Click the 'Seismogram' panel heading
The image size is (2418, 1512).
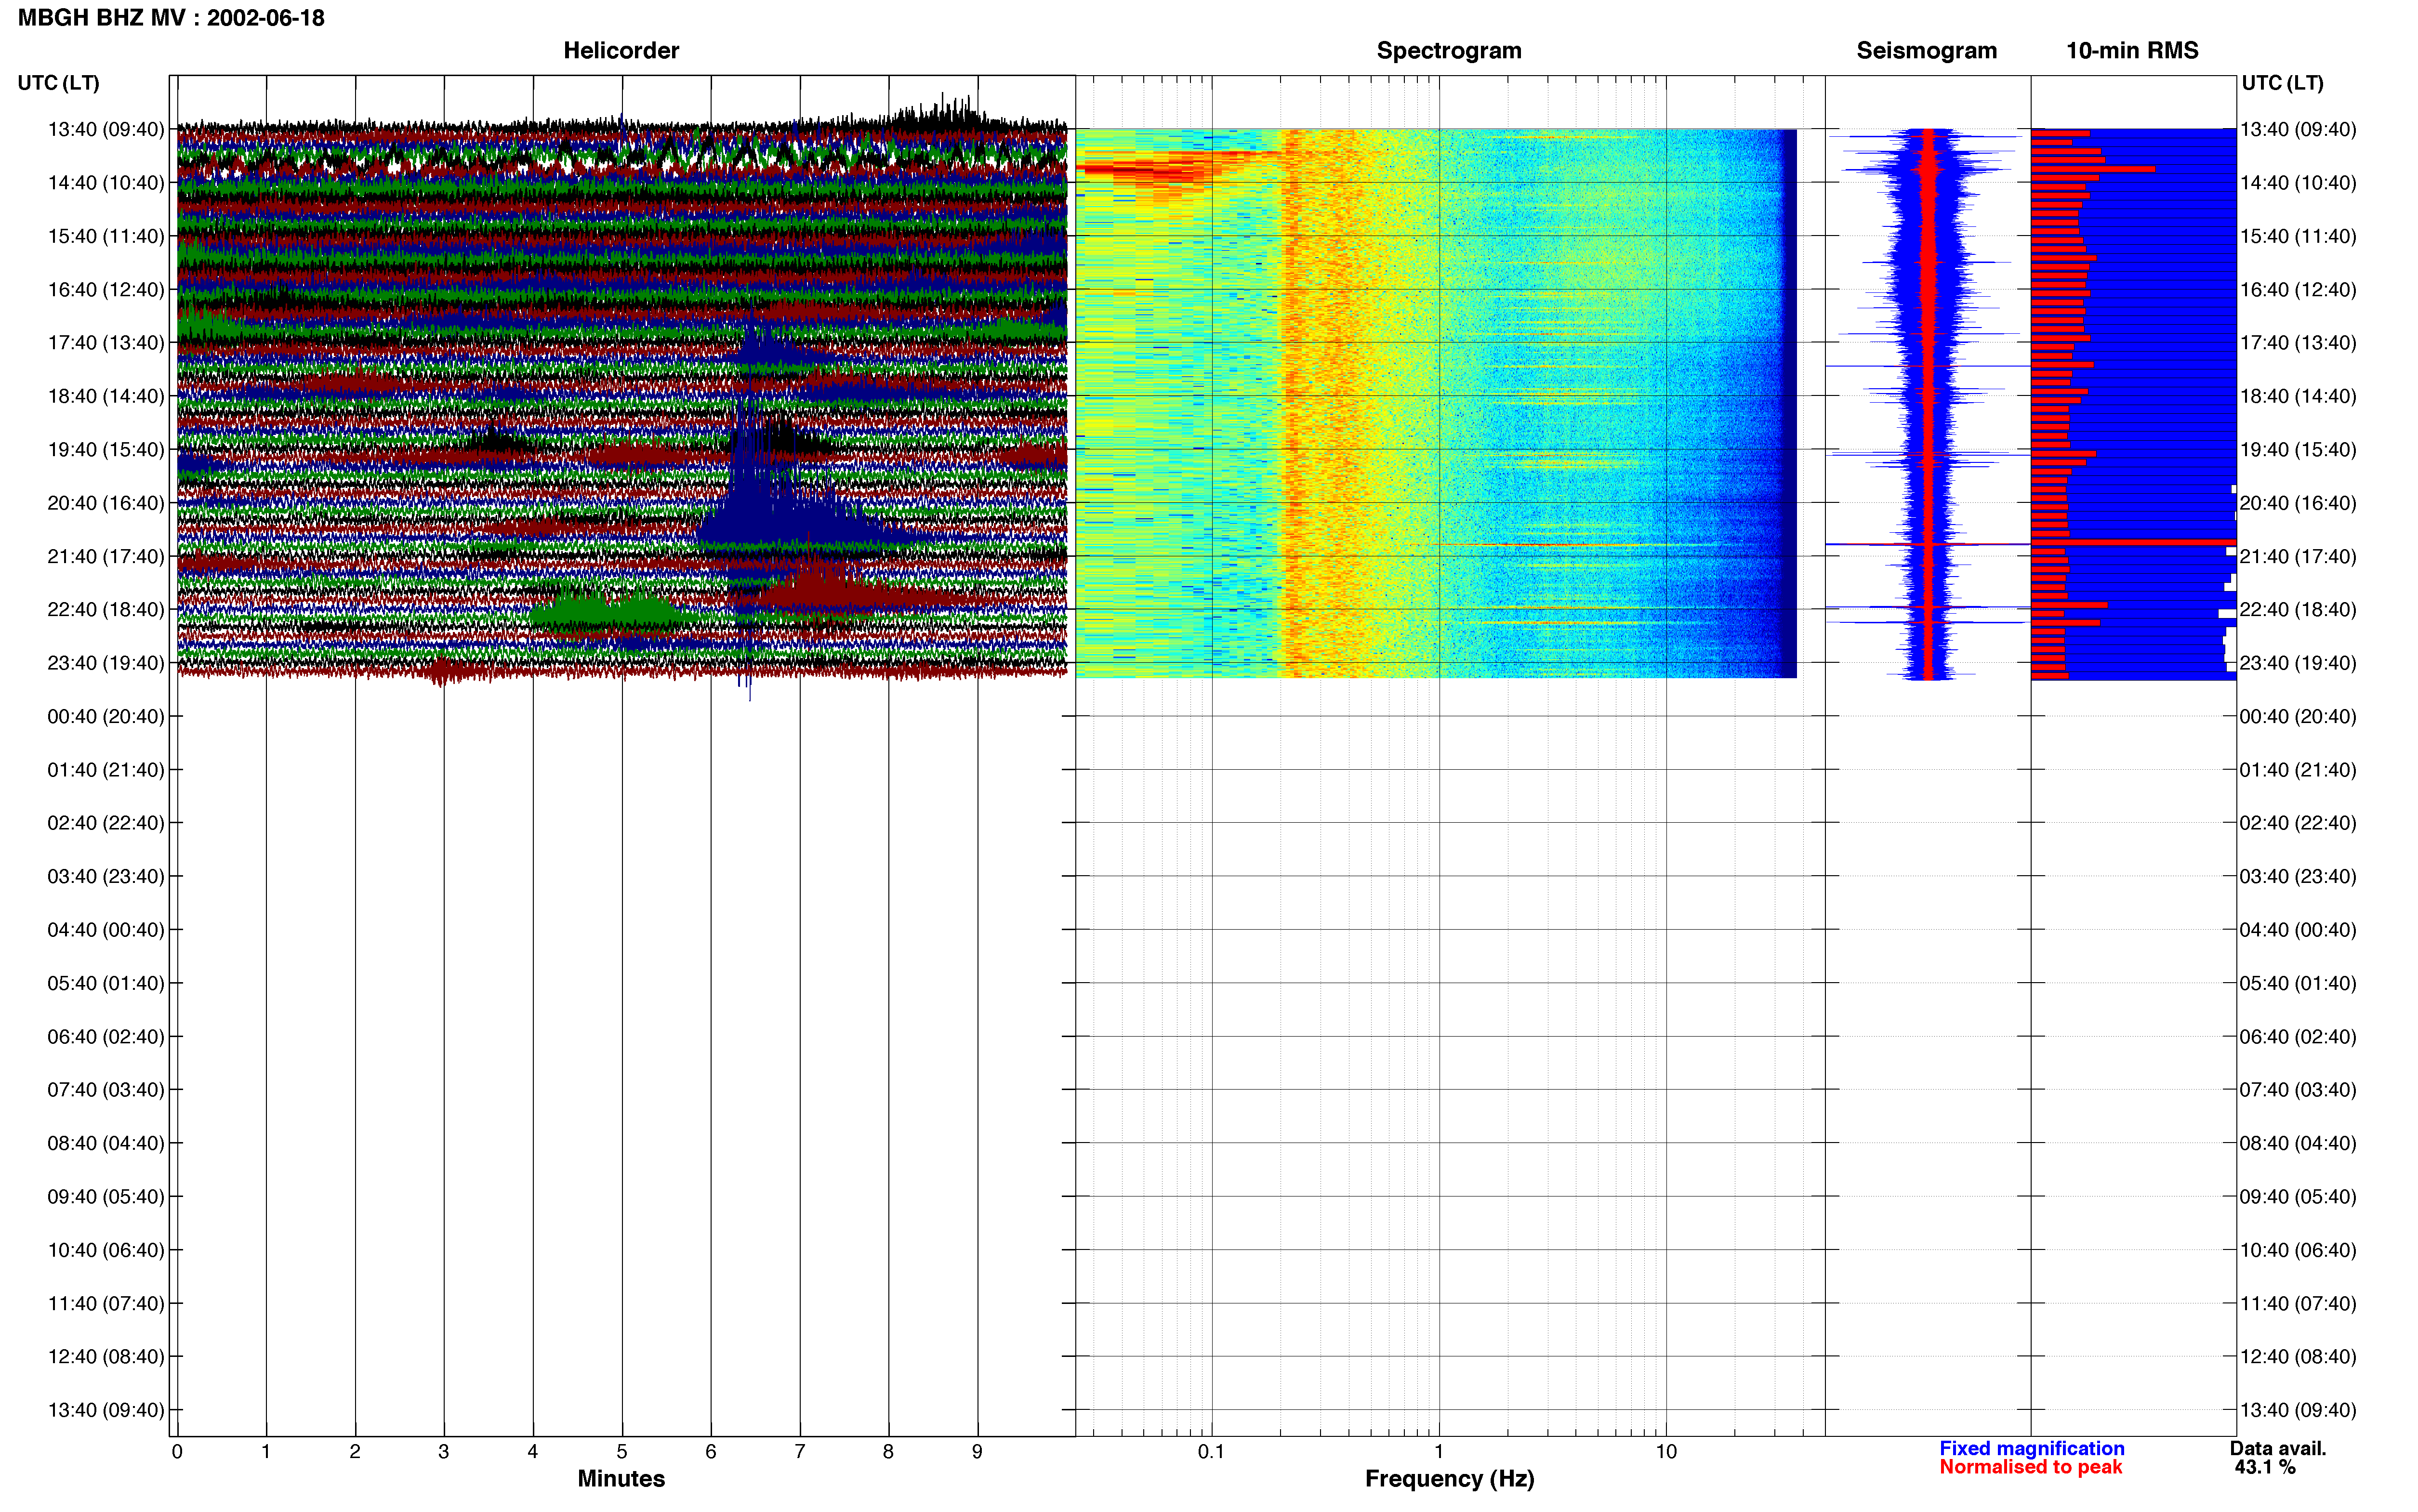[x=1926, y=51]
